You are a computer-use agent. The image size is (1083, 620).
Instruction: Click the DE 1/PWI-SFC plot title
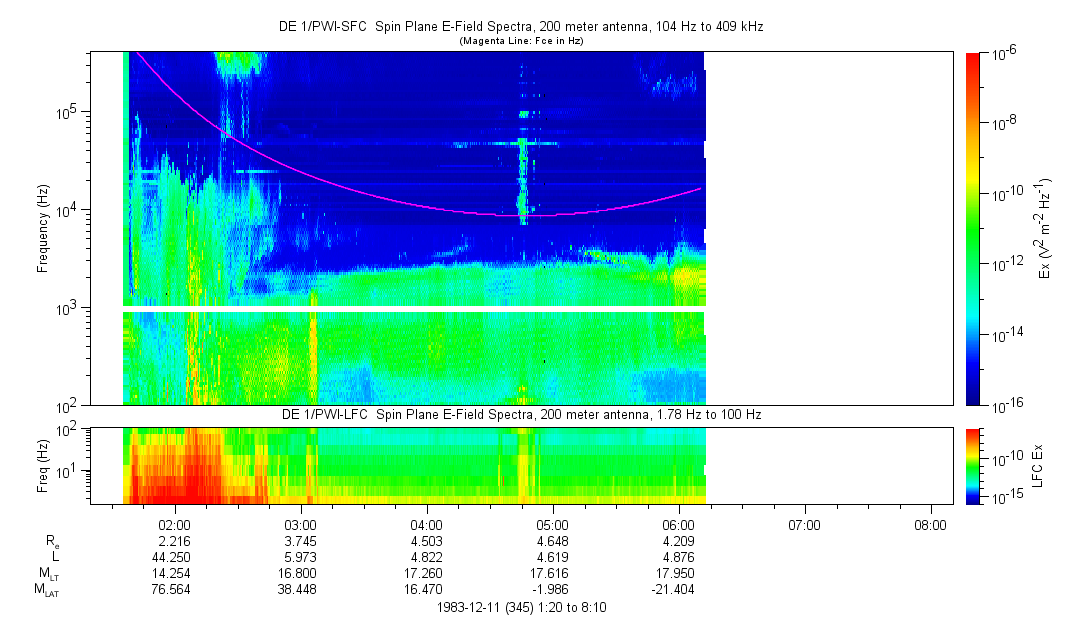(520, 27)
